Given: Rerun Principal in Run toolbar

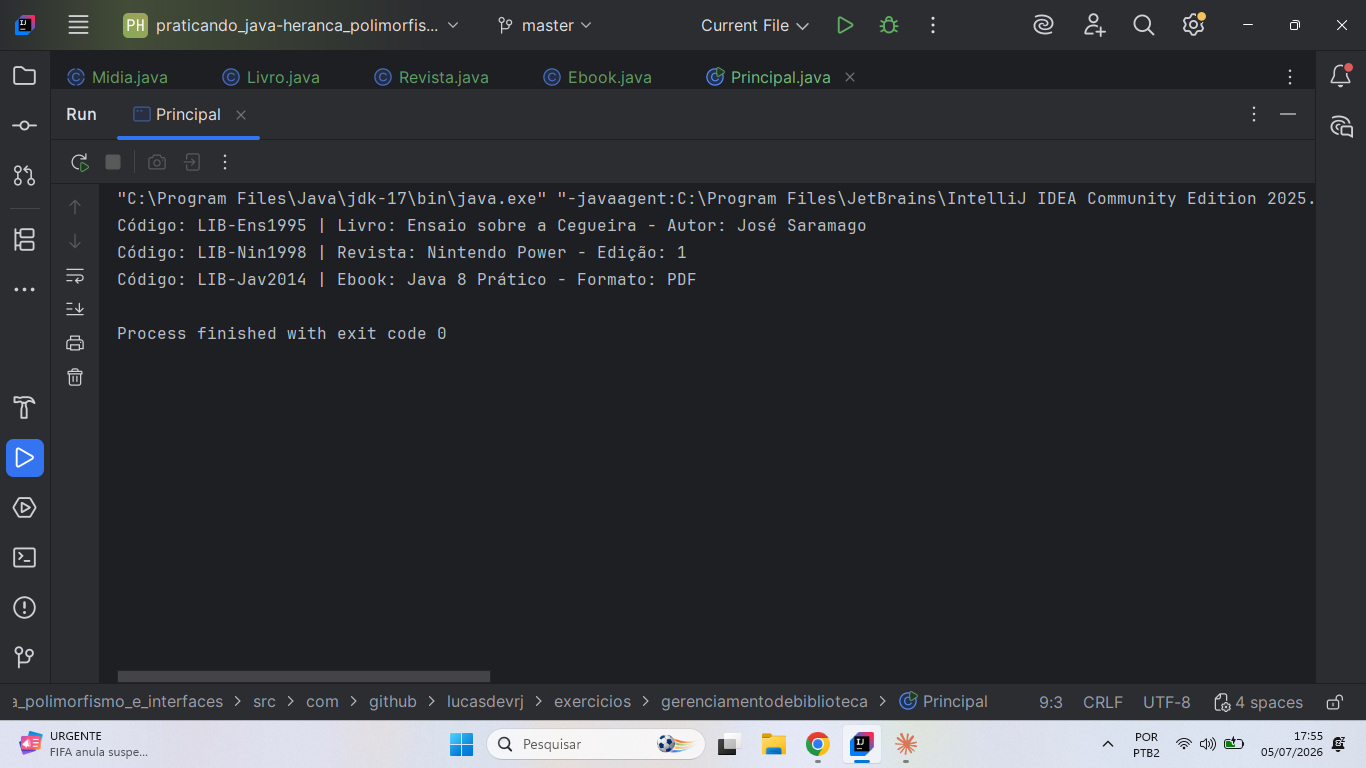Looking at the screenshot, I should (x=79, y=162).
